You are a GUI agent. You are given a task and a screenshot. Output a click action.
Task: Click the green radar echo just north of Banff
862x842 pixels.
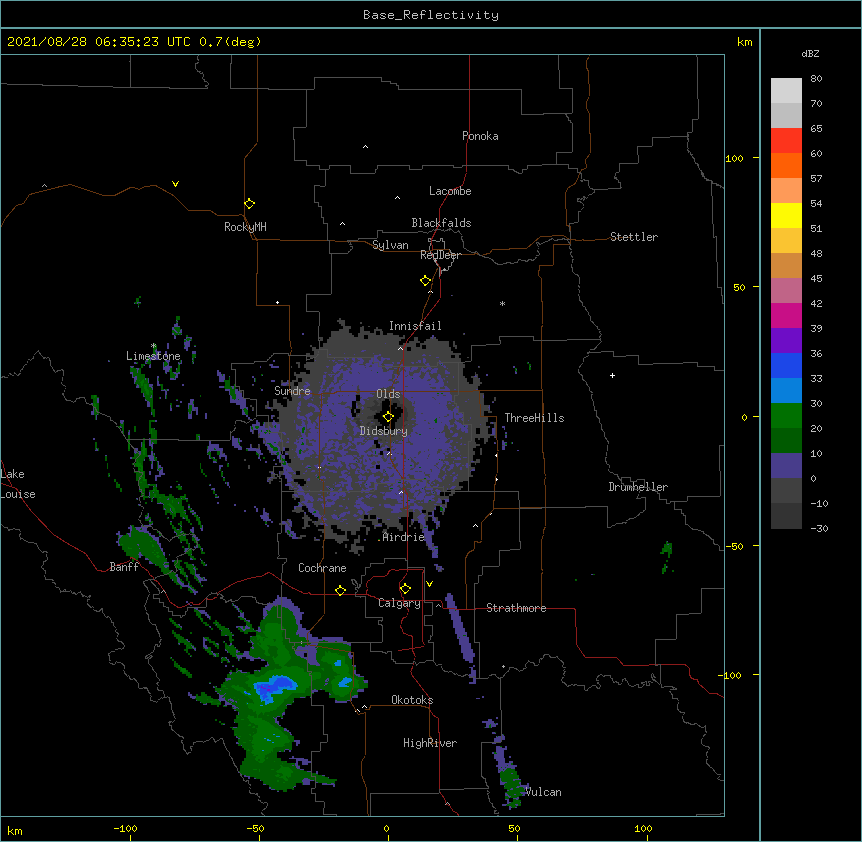(x=142, y=544)
